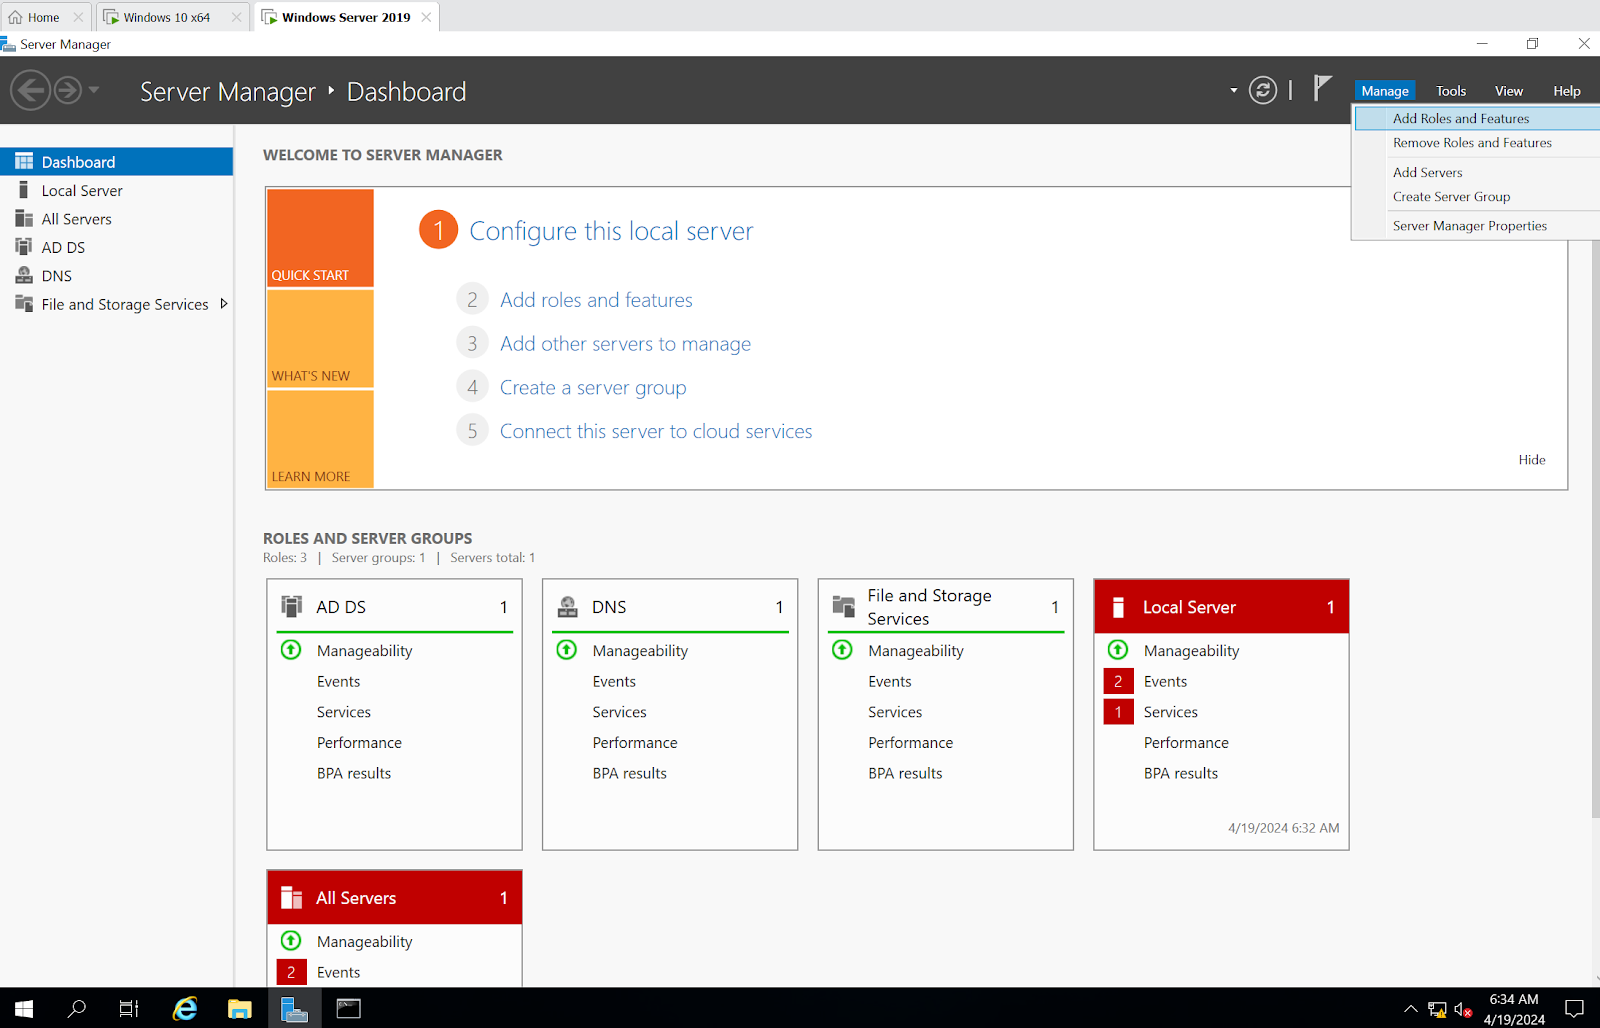Click the forward navigation arrow

point(67,91)
